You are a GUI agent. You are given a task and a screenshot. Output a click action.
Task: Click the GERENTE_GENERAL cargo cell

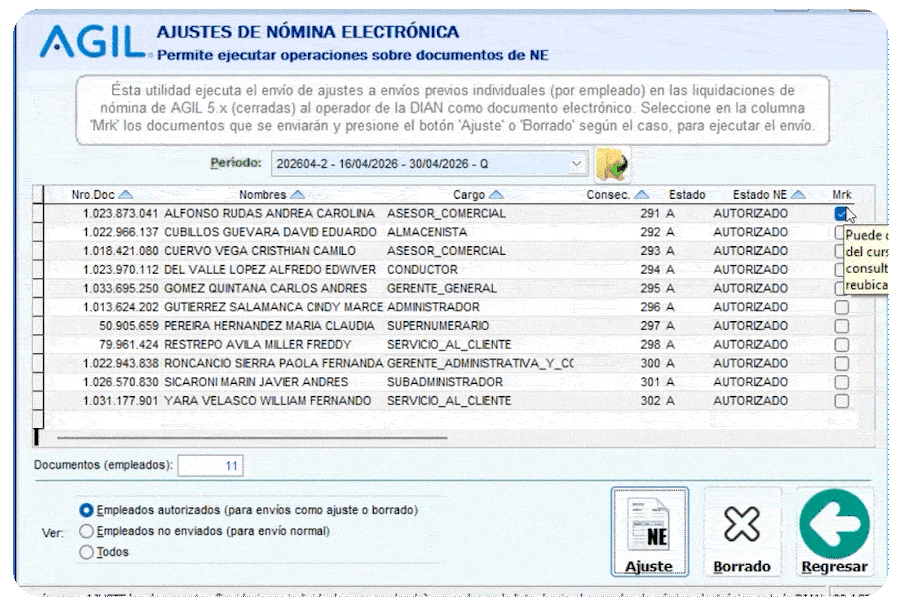point(442,288)
